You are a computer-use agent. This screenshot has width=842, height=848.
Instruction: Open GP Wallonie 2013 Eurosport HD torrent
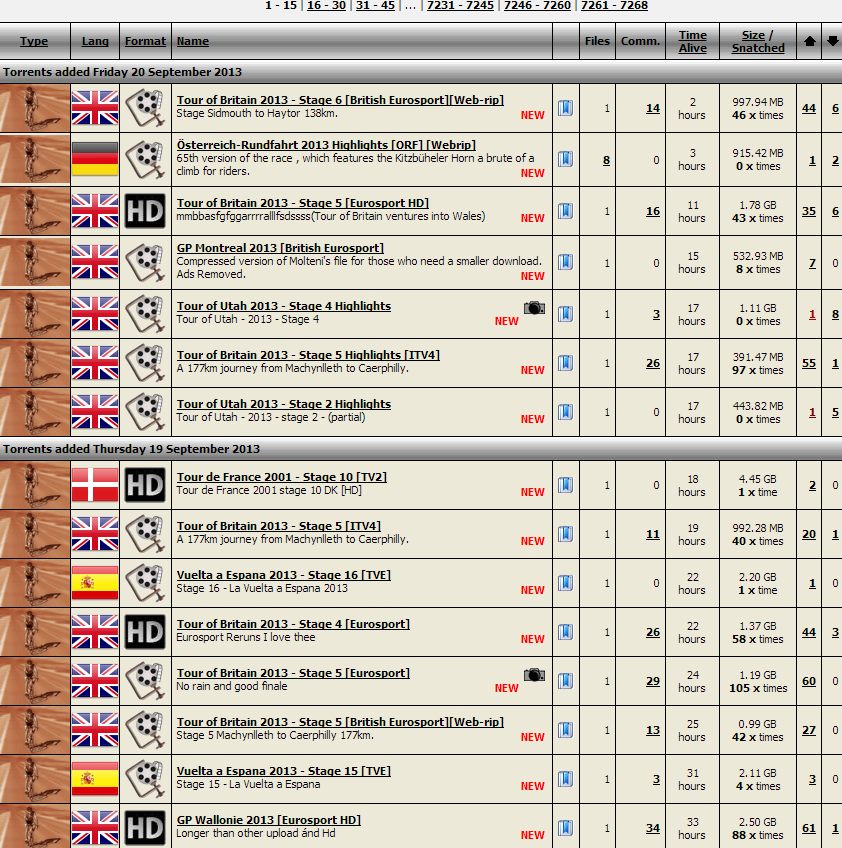(x=269, y=820)
